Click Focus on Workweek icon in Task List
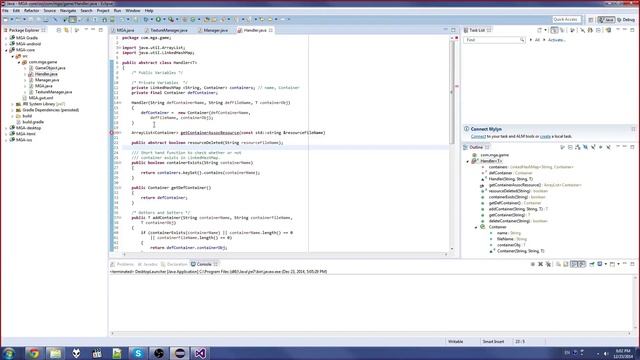This screenshot has height=360, width=640. pyautogui.click(x=572, y=30)
